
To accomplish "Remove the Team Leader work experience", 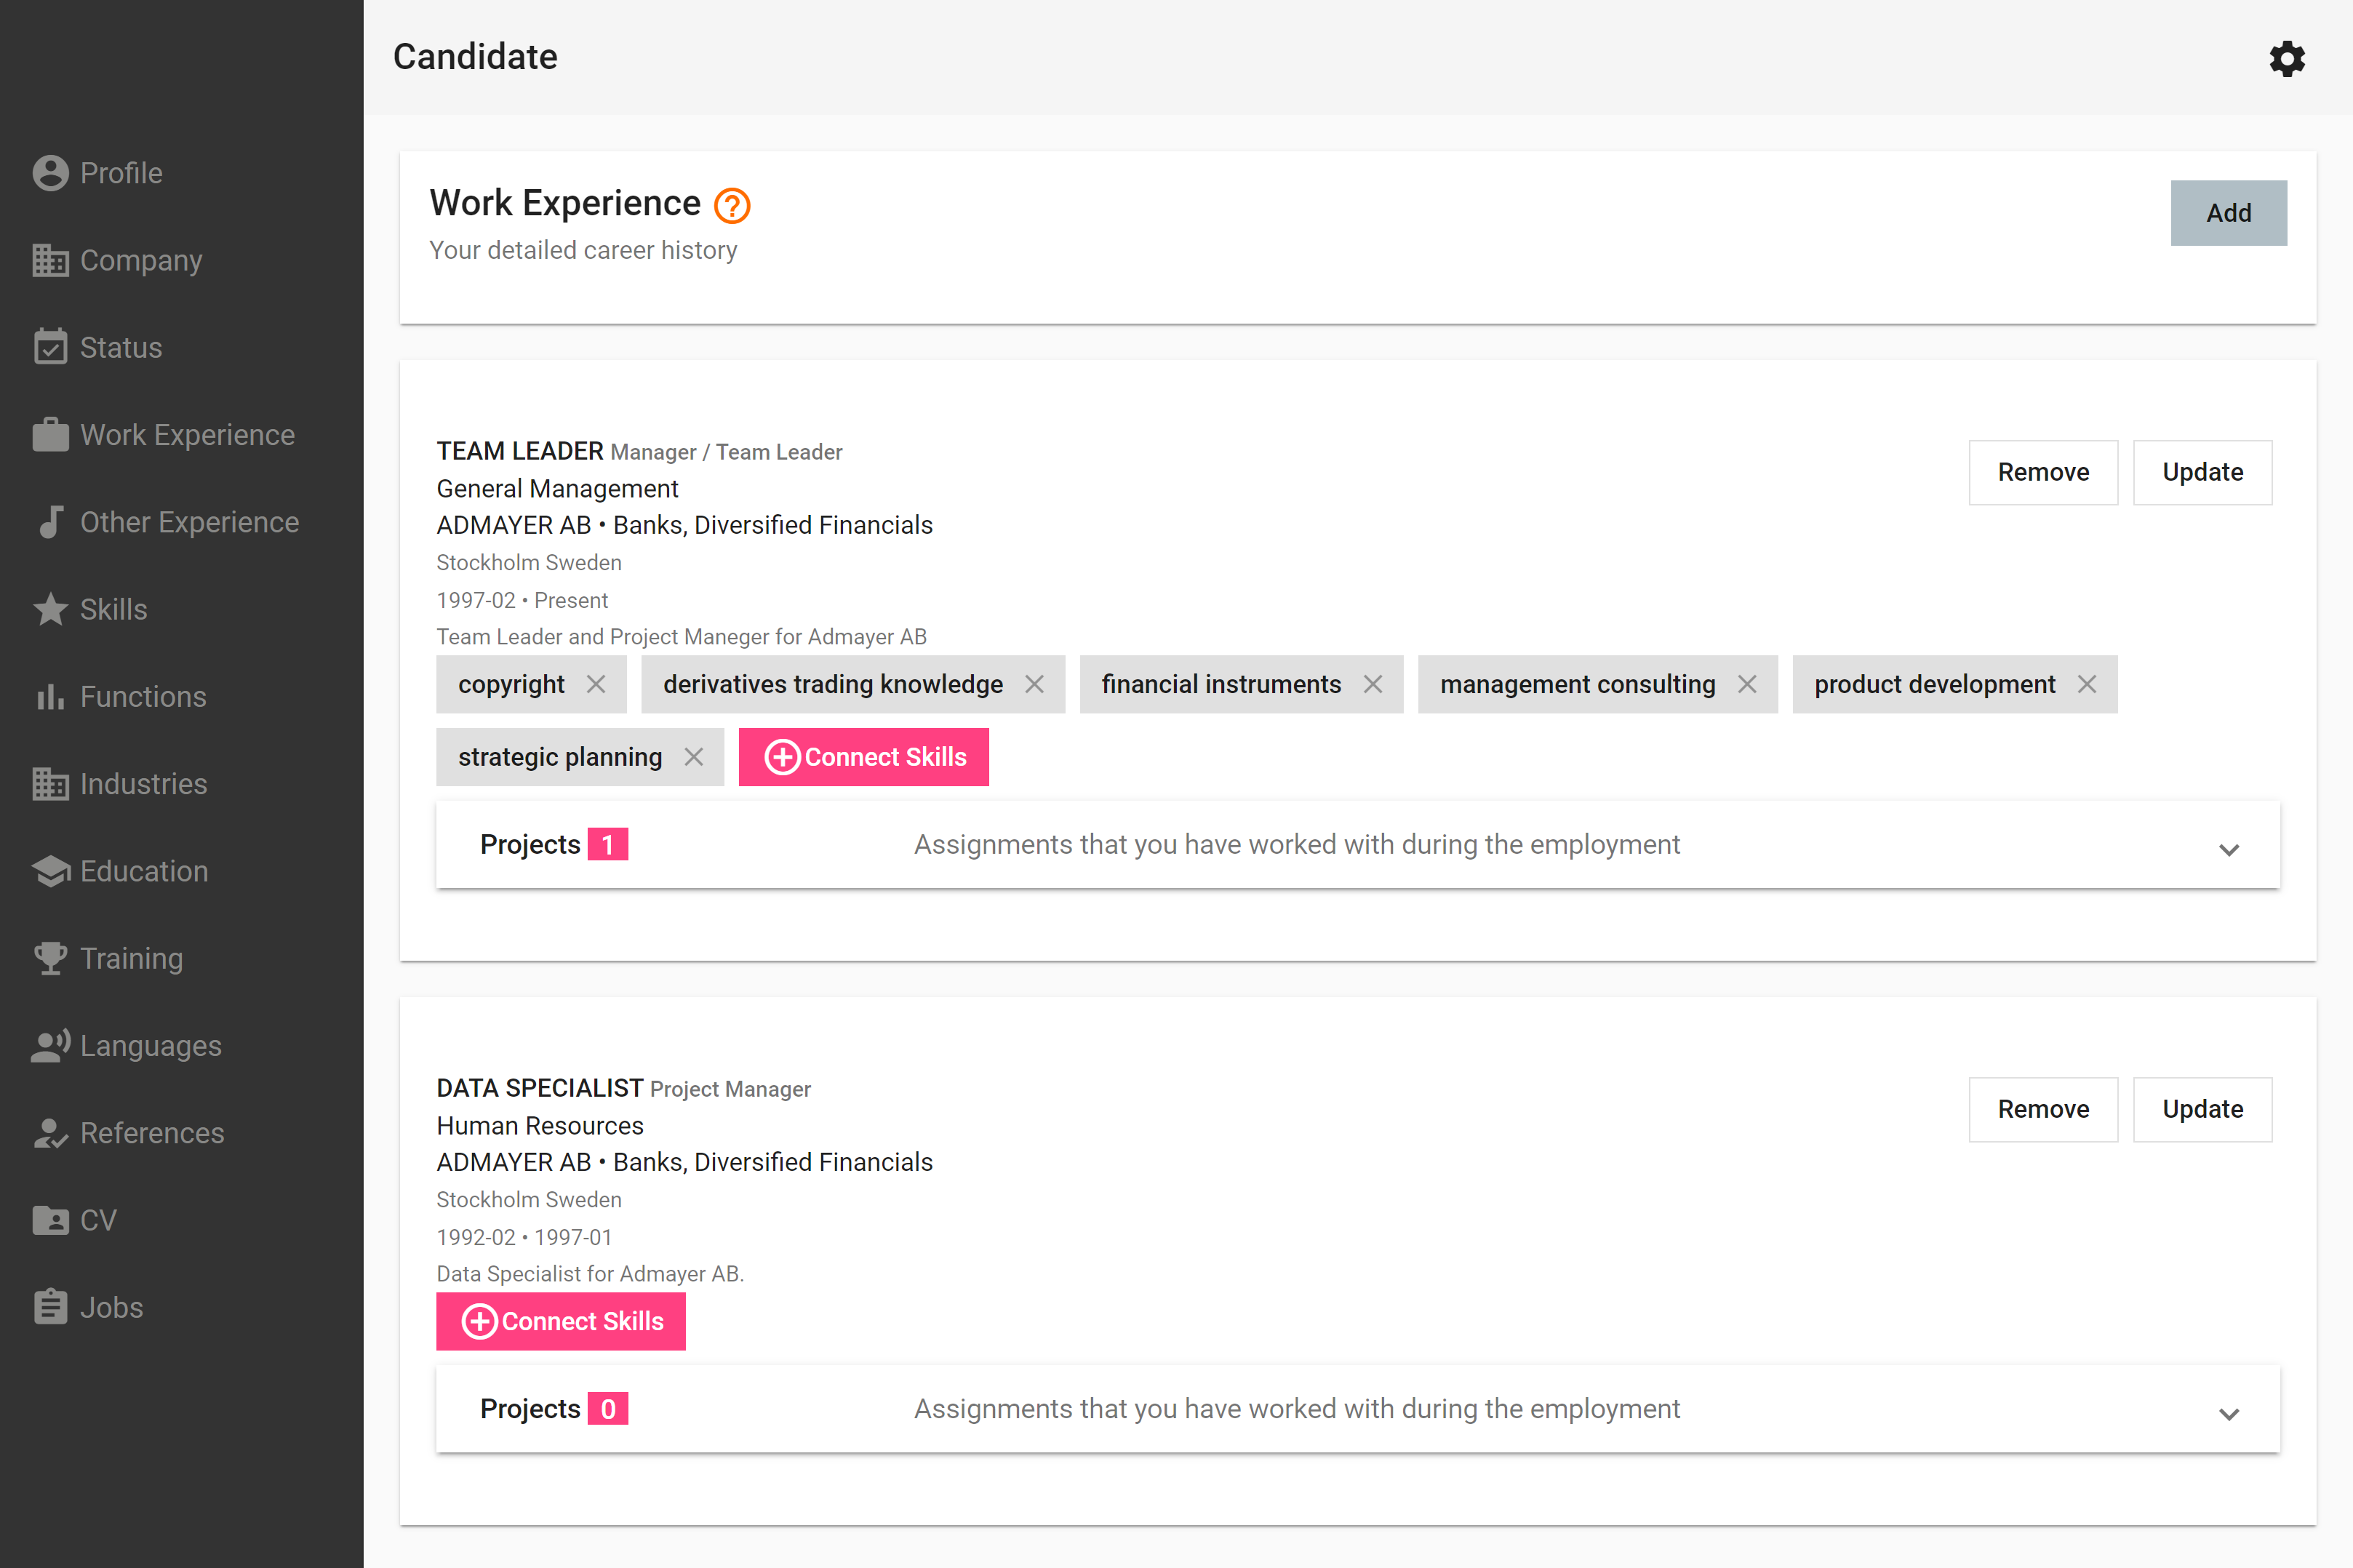I will (x=2043, y=472).
